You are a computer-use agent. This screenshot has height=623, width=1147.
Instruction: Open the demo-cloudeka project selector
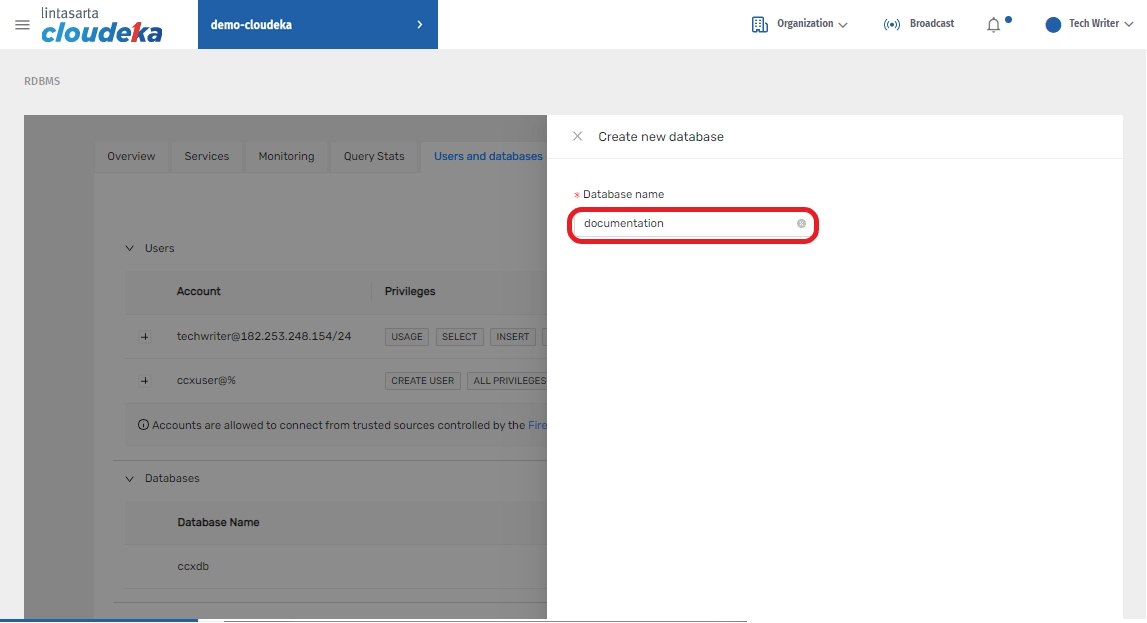coord(317,25)
